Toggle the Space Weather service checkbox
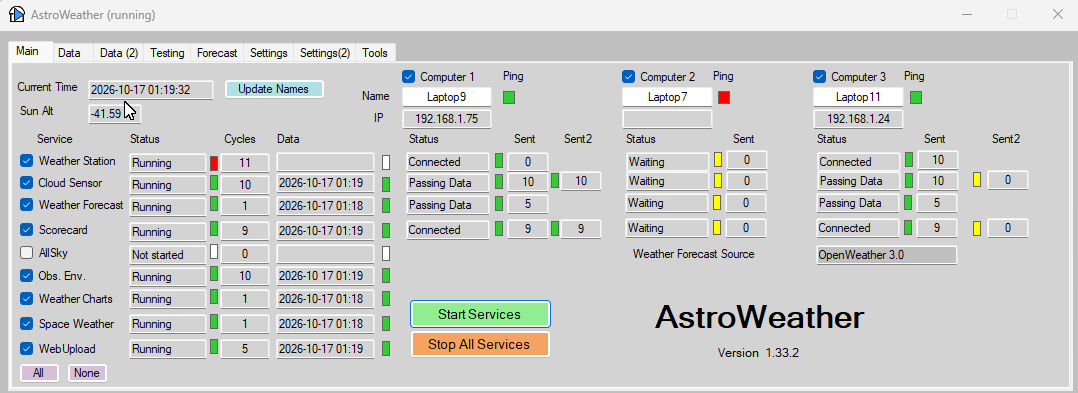The width and height of the screenshot is (1078, 393). pos(27,324)
